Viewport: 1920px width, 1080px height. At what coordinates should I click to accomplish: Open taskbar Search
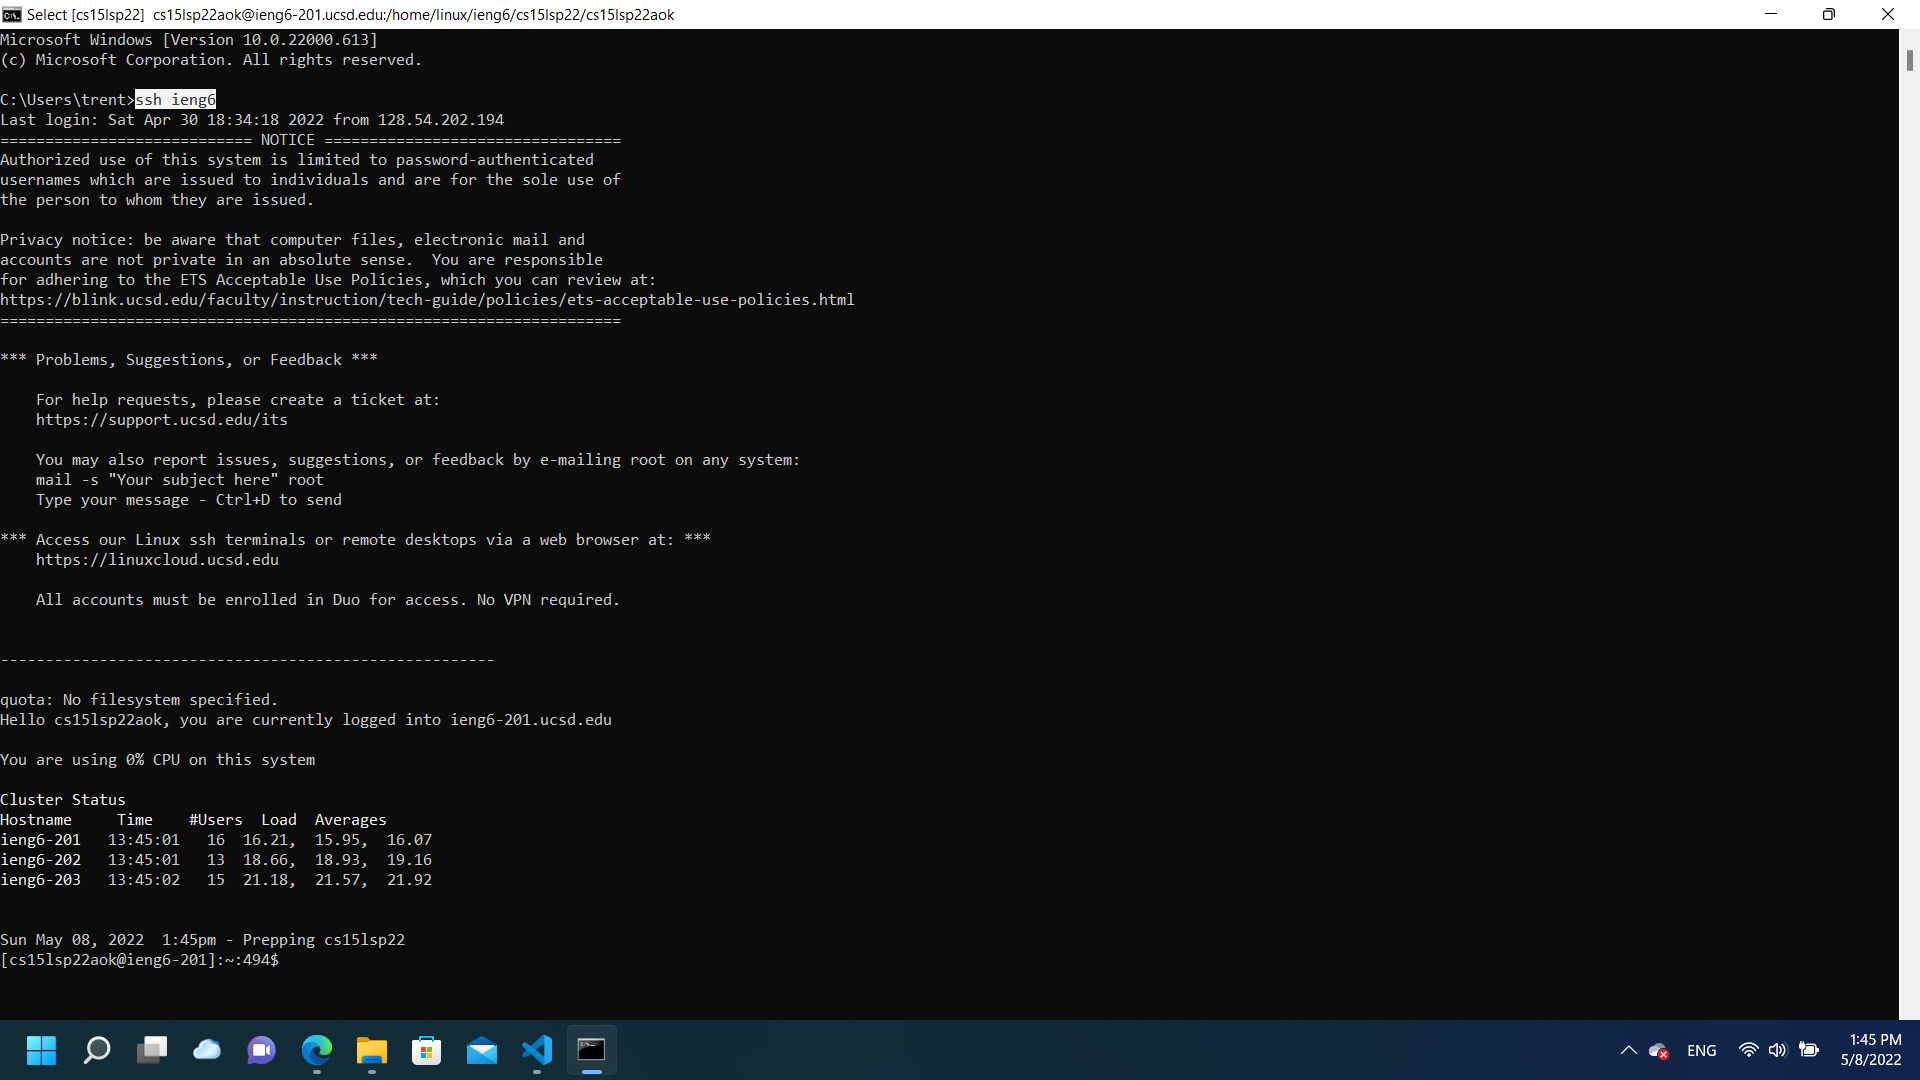point(97,1050)
